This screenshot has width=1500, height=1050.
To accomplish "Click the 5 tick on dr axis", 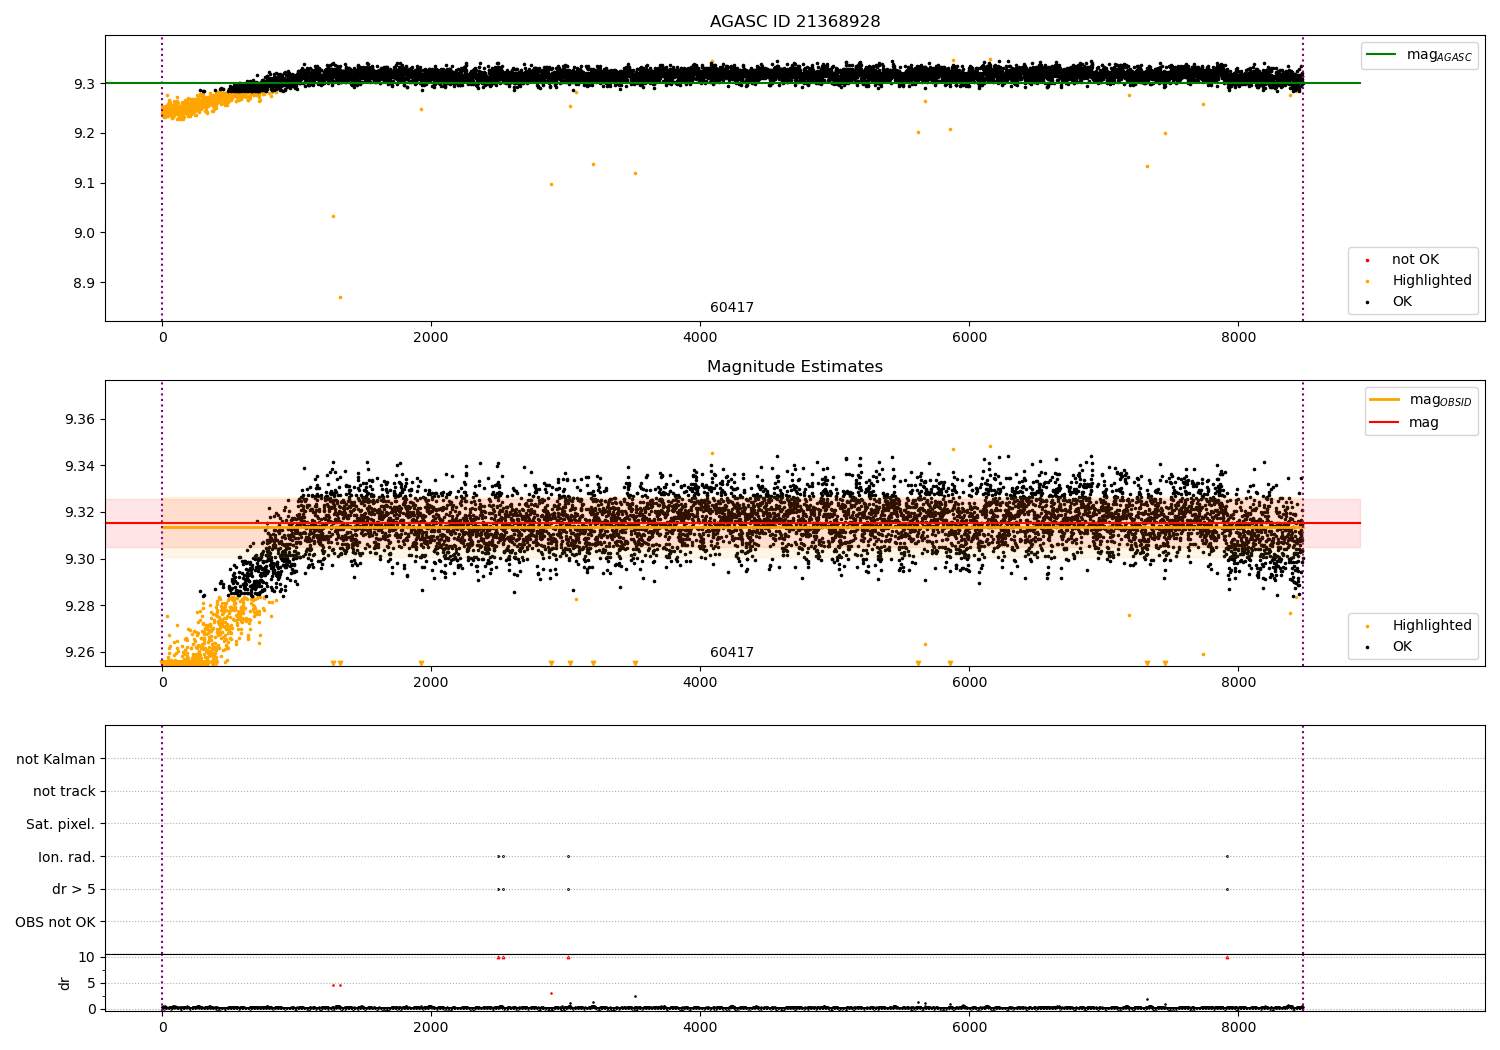I will [x=91, y=984].
